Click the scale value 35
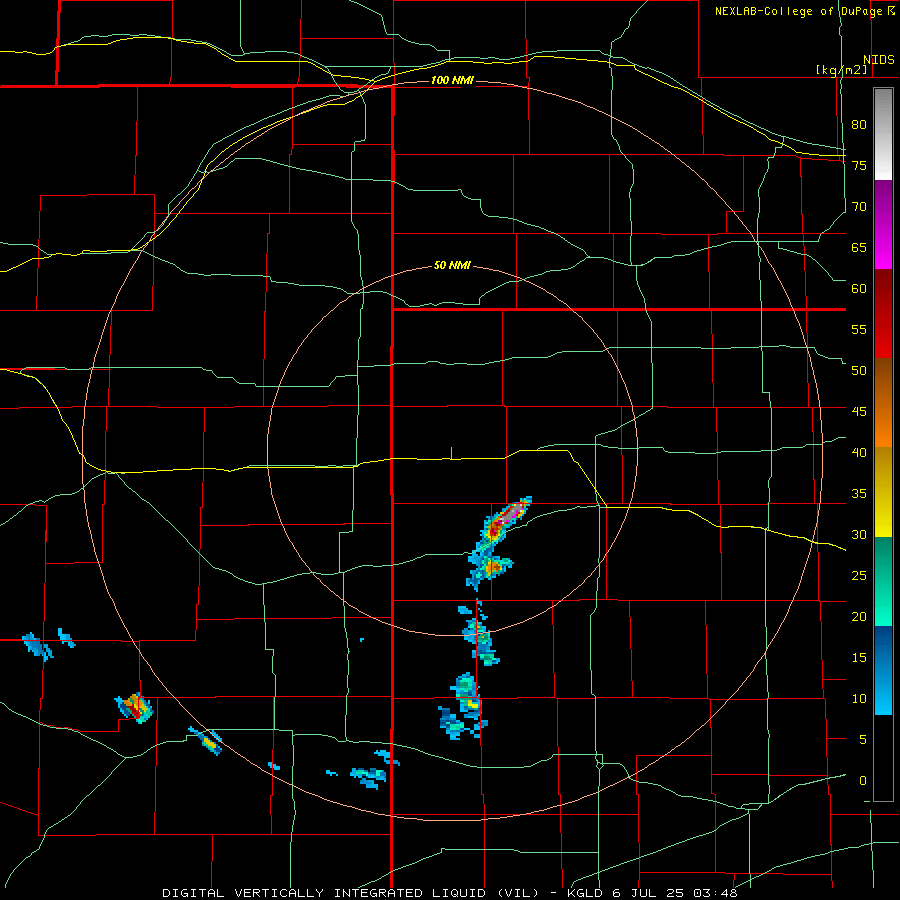The width and height of the screenshot is (900, 900). pyautogui.click(x=859, y=494)
